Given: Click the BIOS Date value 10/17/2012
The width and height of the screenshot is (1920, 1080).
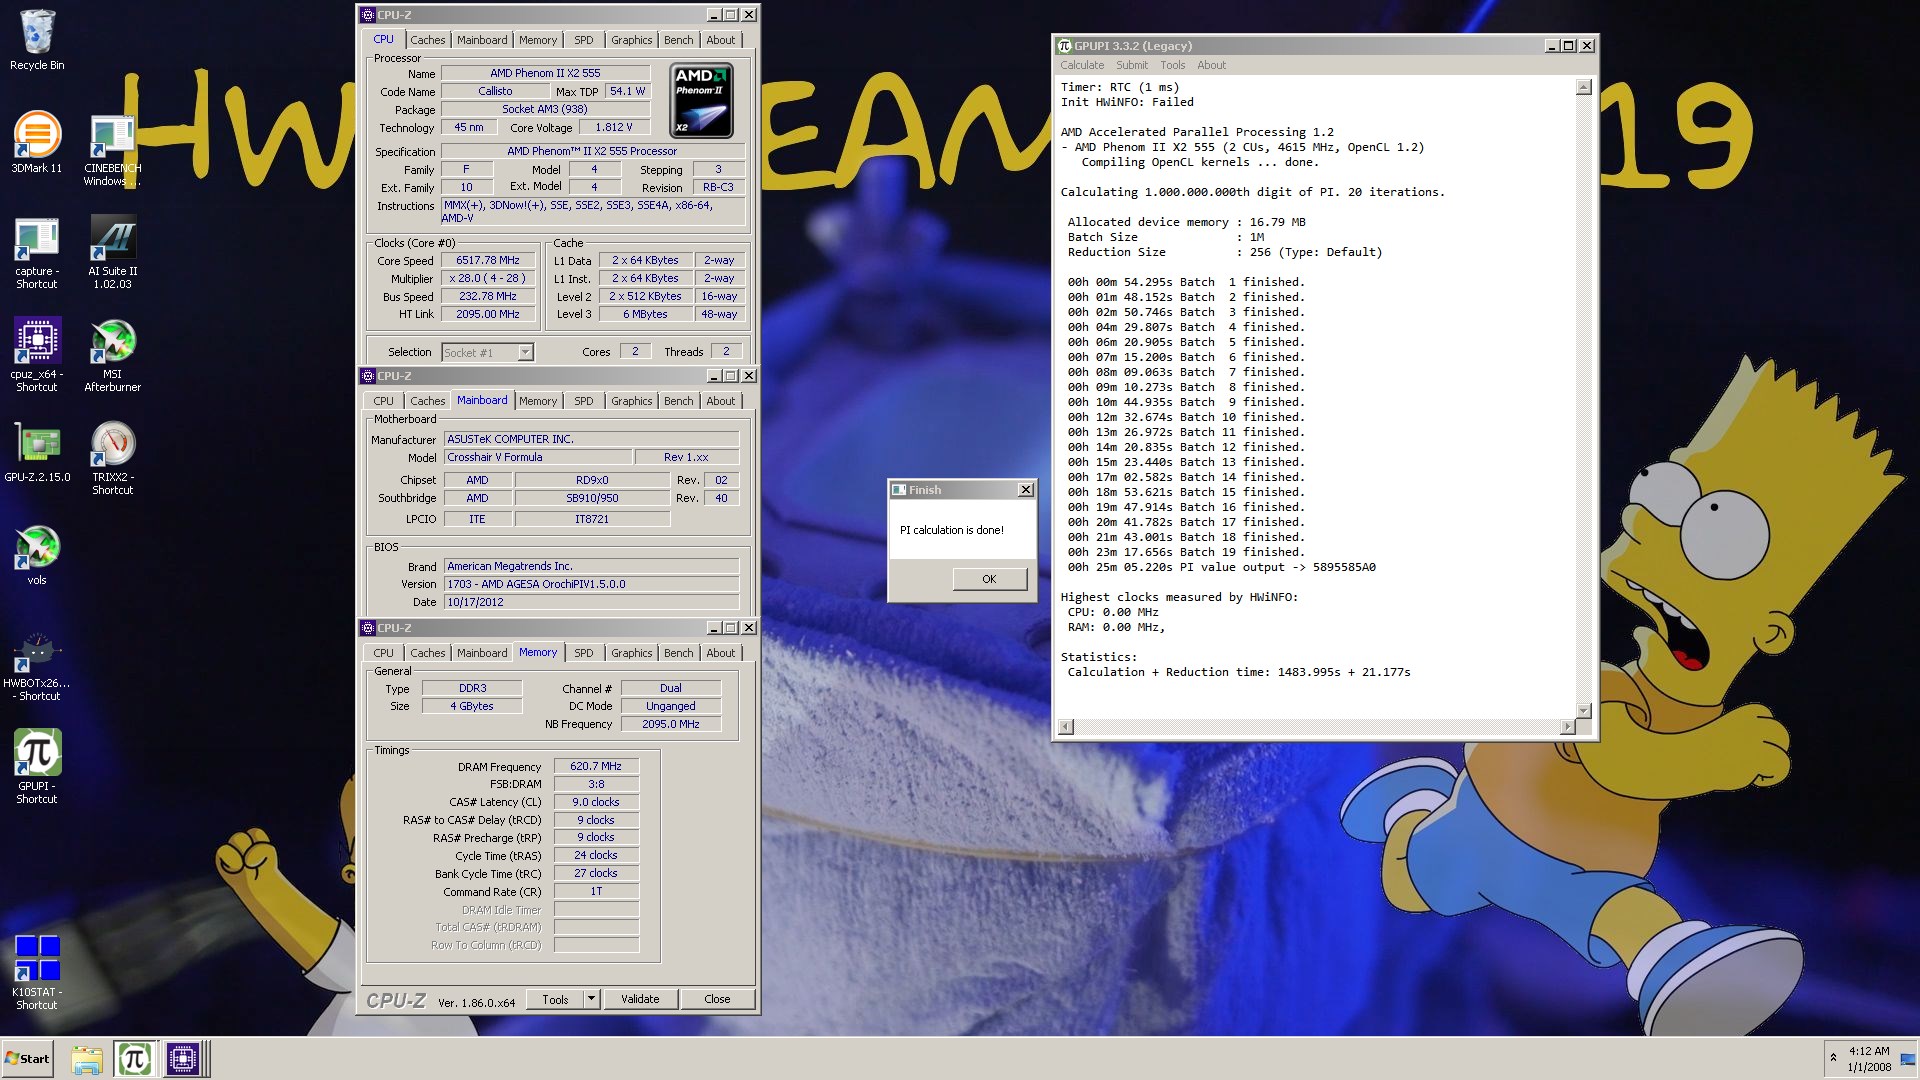Looking at the screenshot, I should (x=592, y=602).
